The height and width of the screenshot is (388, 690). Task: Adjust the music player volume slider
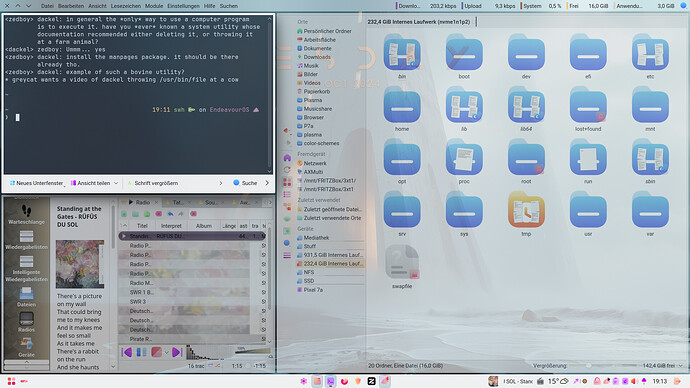tap(253, 351)
